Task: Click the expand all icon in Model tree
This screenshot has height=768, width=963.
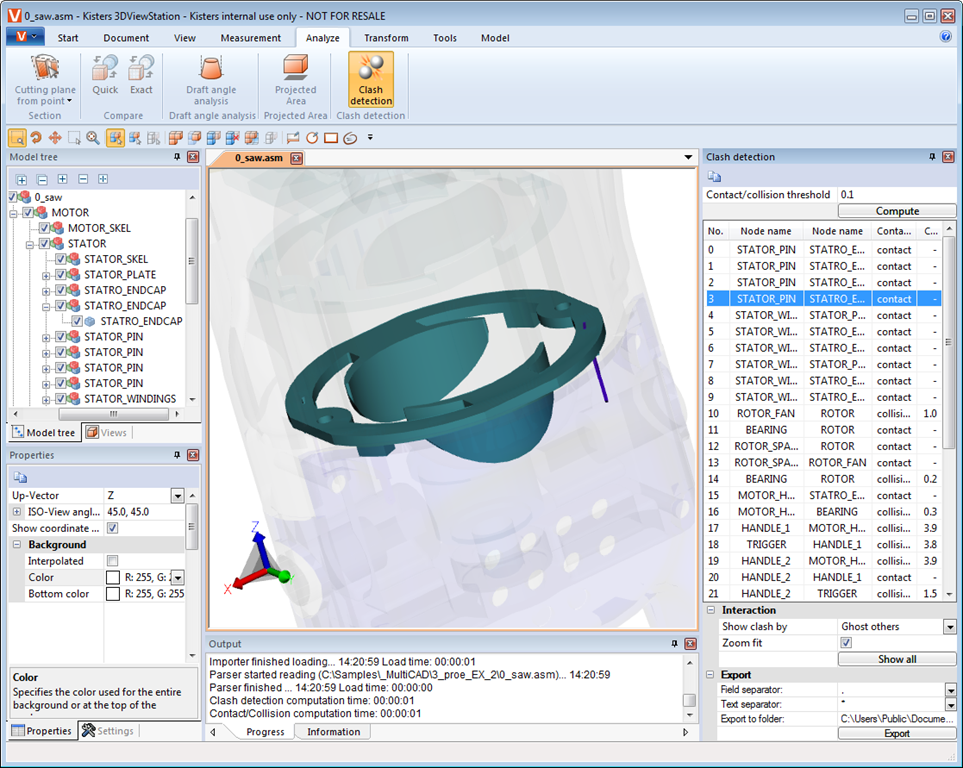Action: (21, 179)
